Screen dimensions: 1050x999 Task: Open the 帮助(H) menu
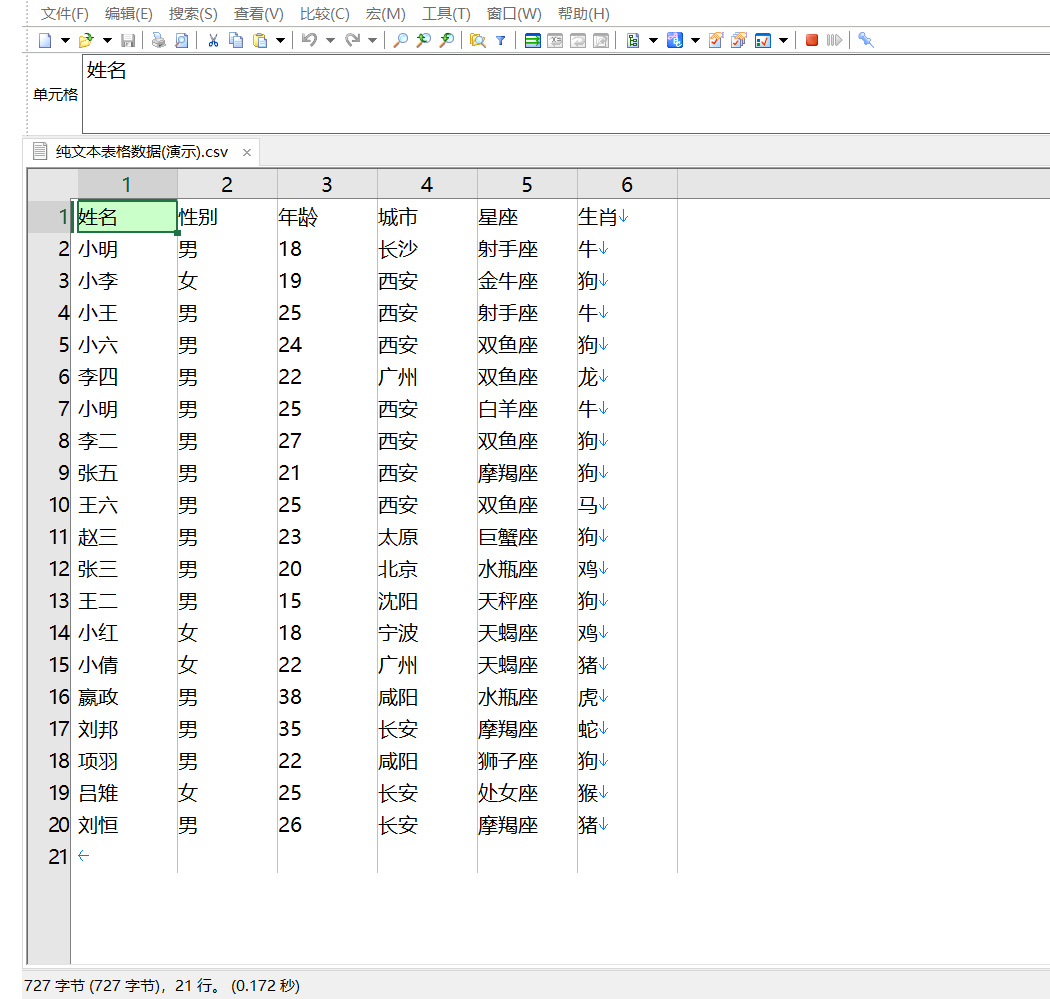[583, 14]
